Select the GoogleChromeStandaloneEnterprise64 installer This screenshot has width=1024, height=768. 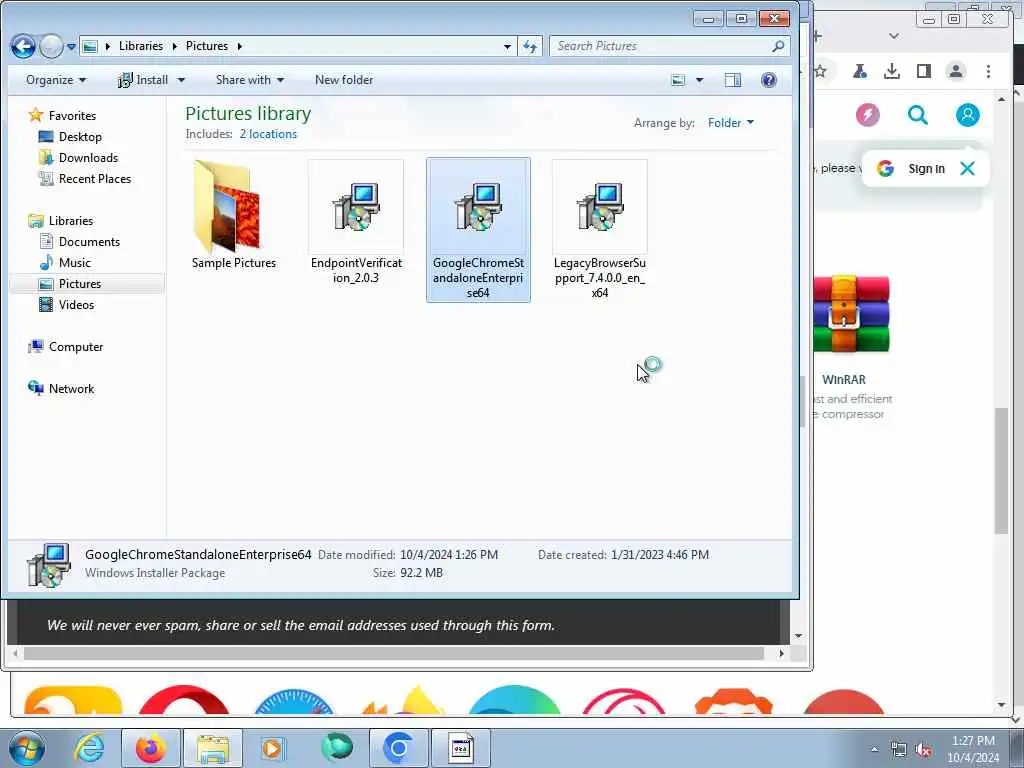(478, 230)
